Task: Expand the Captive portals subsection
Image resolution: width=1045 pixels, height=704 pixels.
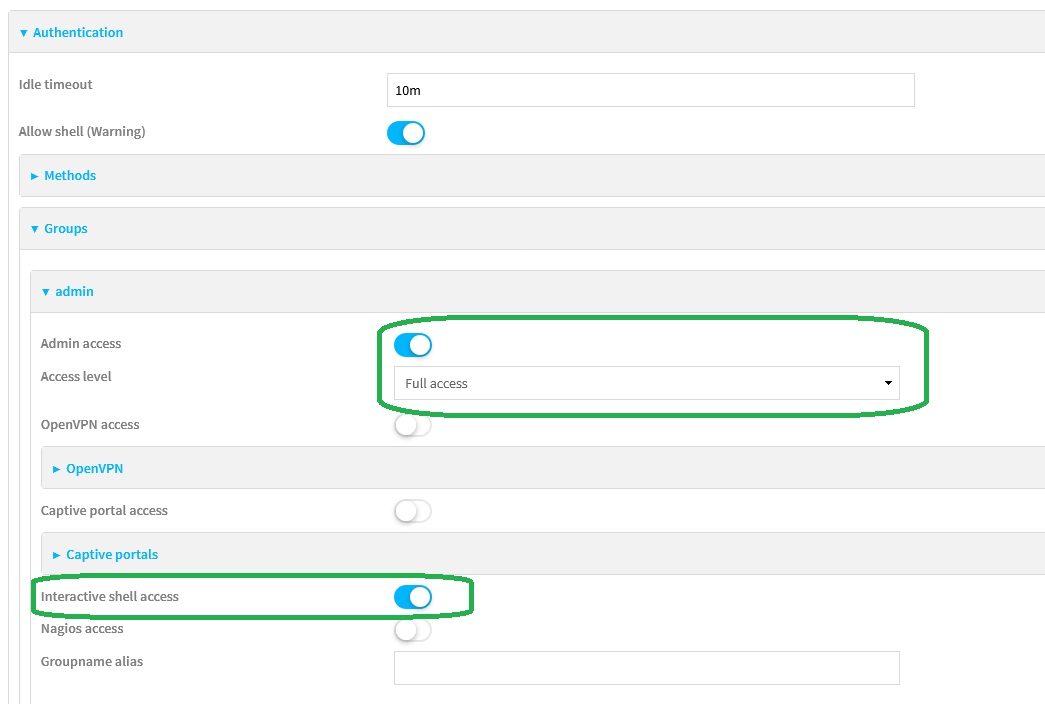Action: pos(111,555)
